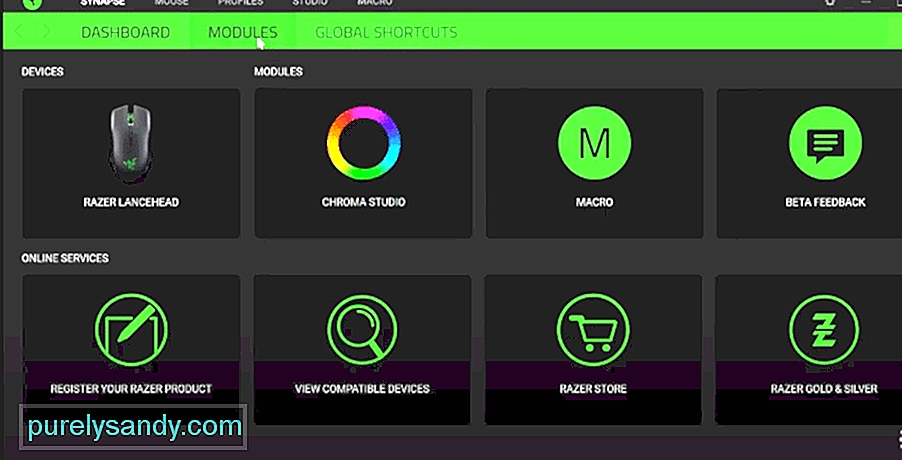Go back with the left arrow
This screenshot has width=902, height=460.
[x=19, y=32]
